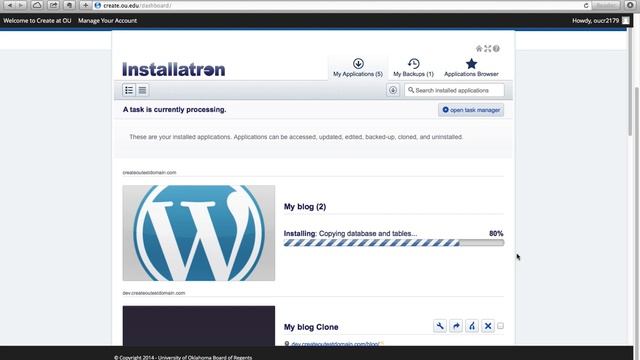This screenshot has height=360, width=640.
Task: Click the 80% progress value
Action: click(x=496, y=233)
